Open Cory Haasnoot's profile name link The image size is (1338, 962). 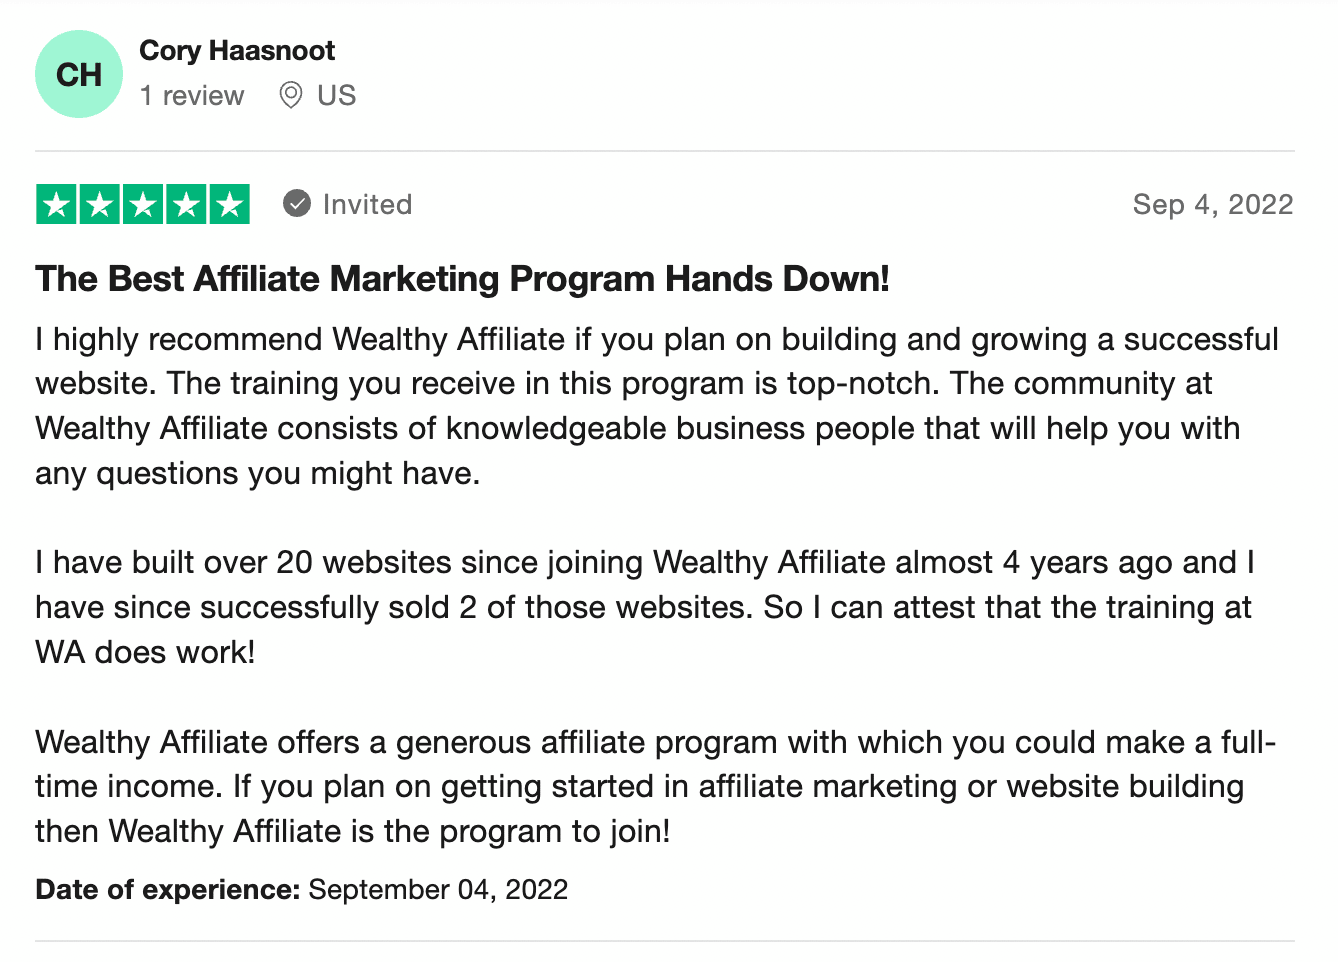(x=237, y=51)
